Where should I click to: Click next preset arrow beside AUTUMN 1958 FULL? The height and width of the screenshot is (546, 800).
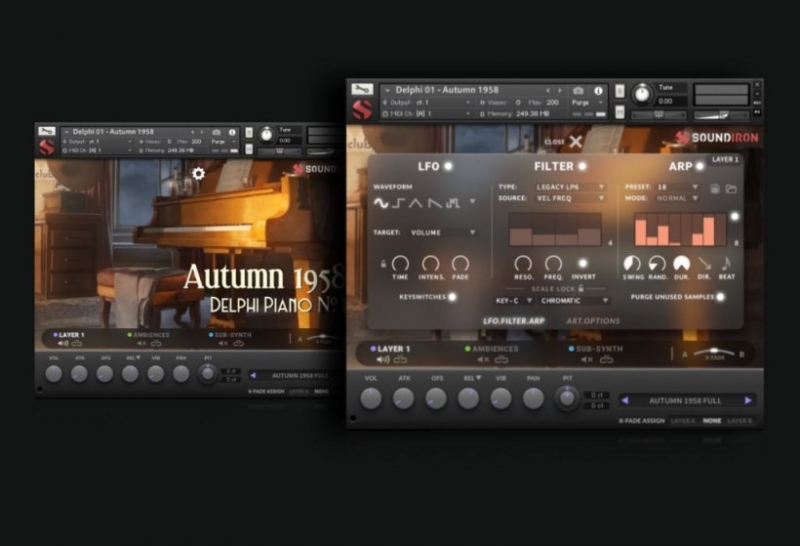point(748,401)
